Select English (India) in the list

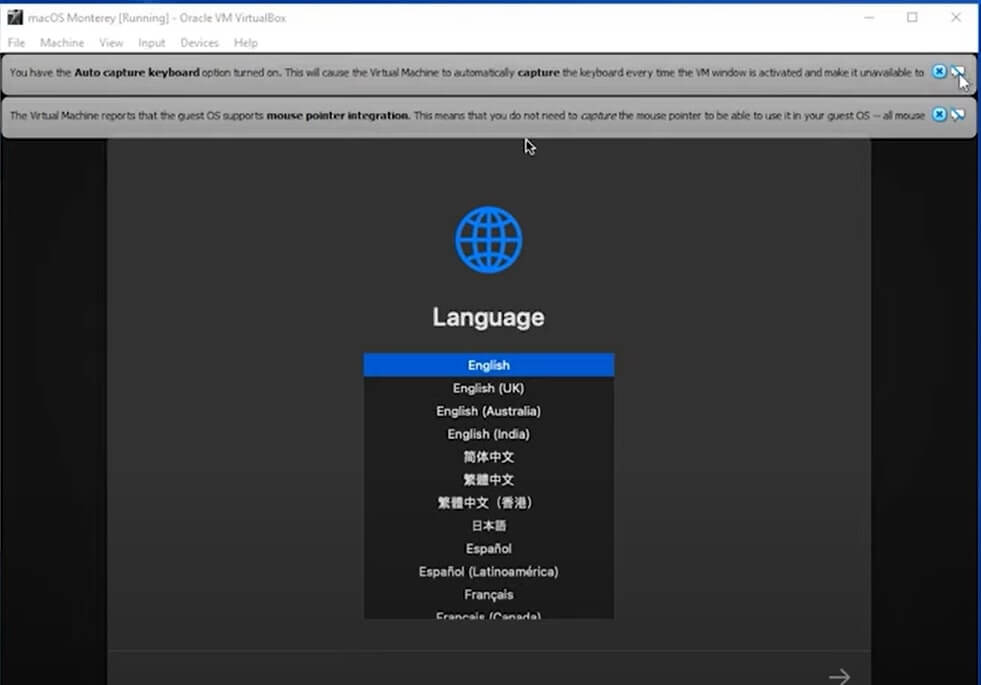coord(488,434)
